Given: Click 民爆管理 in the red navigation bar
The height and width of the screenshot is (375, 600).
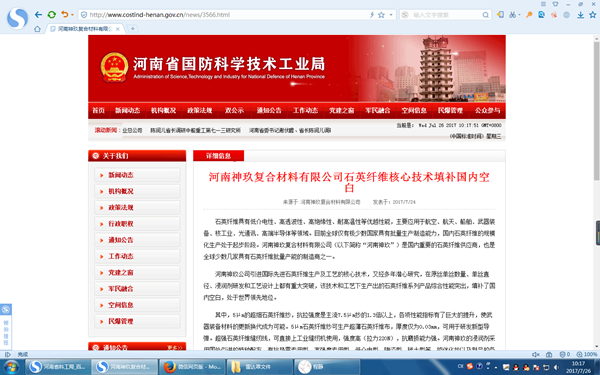Looking at the screenshot, I should [450, 111].
